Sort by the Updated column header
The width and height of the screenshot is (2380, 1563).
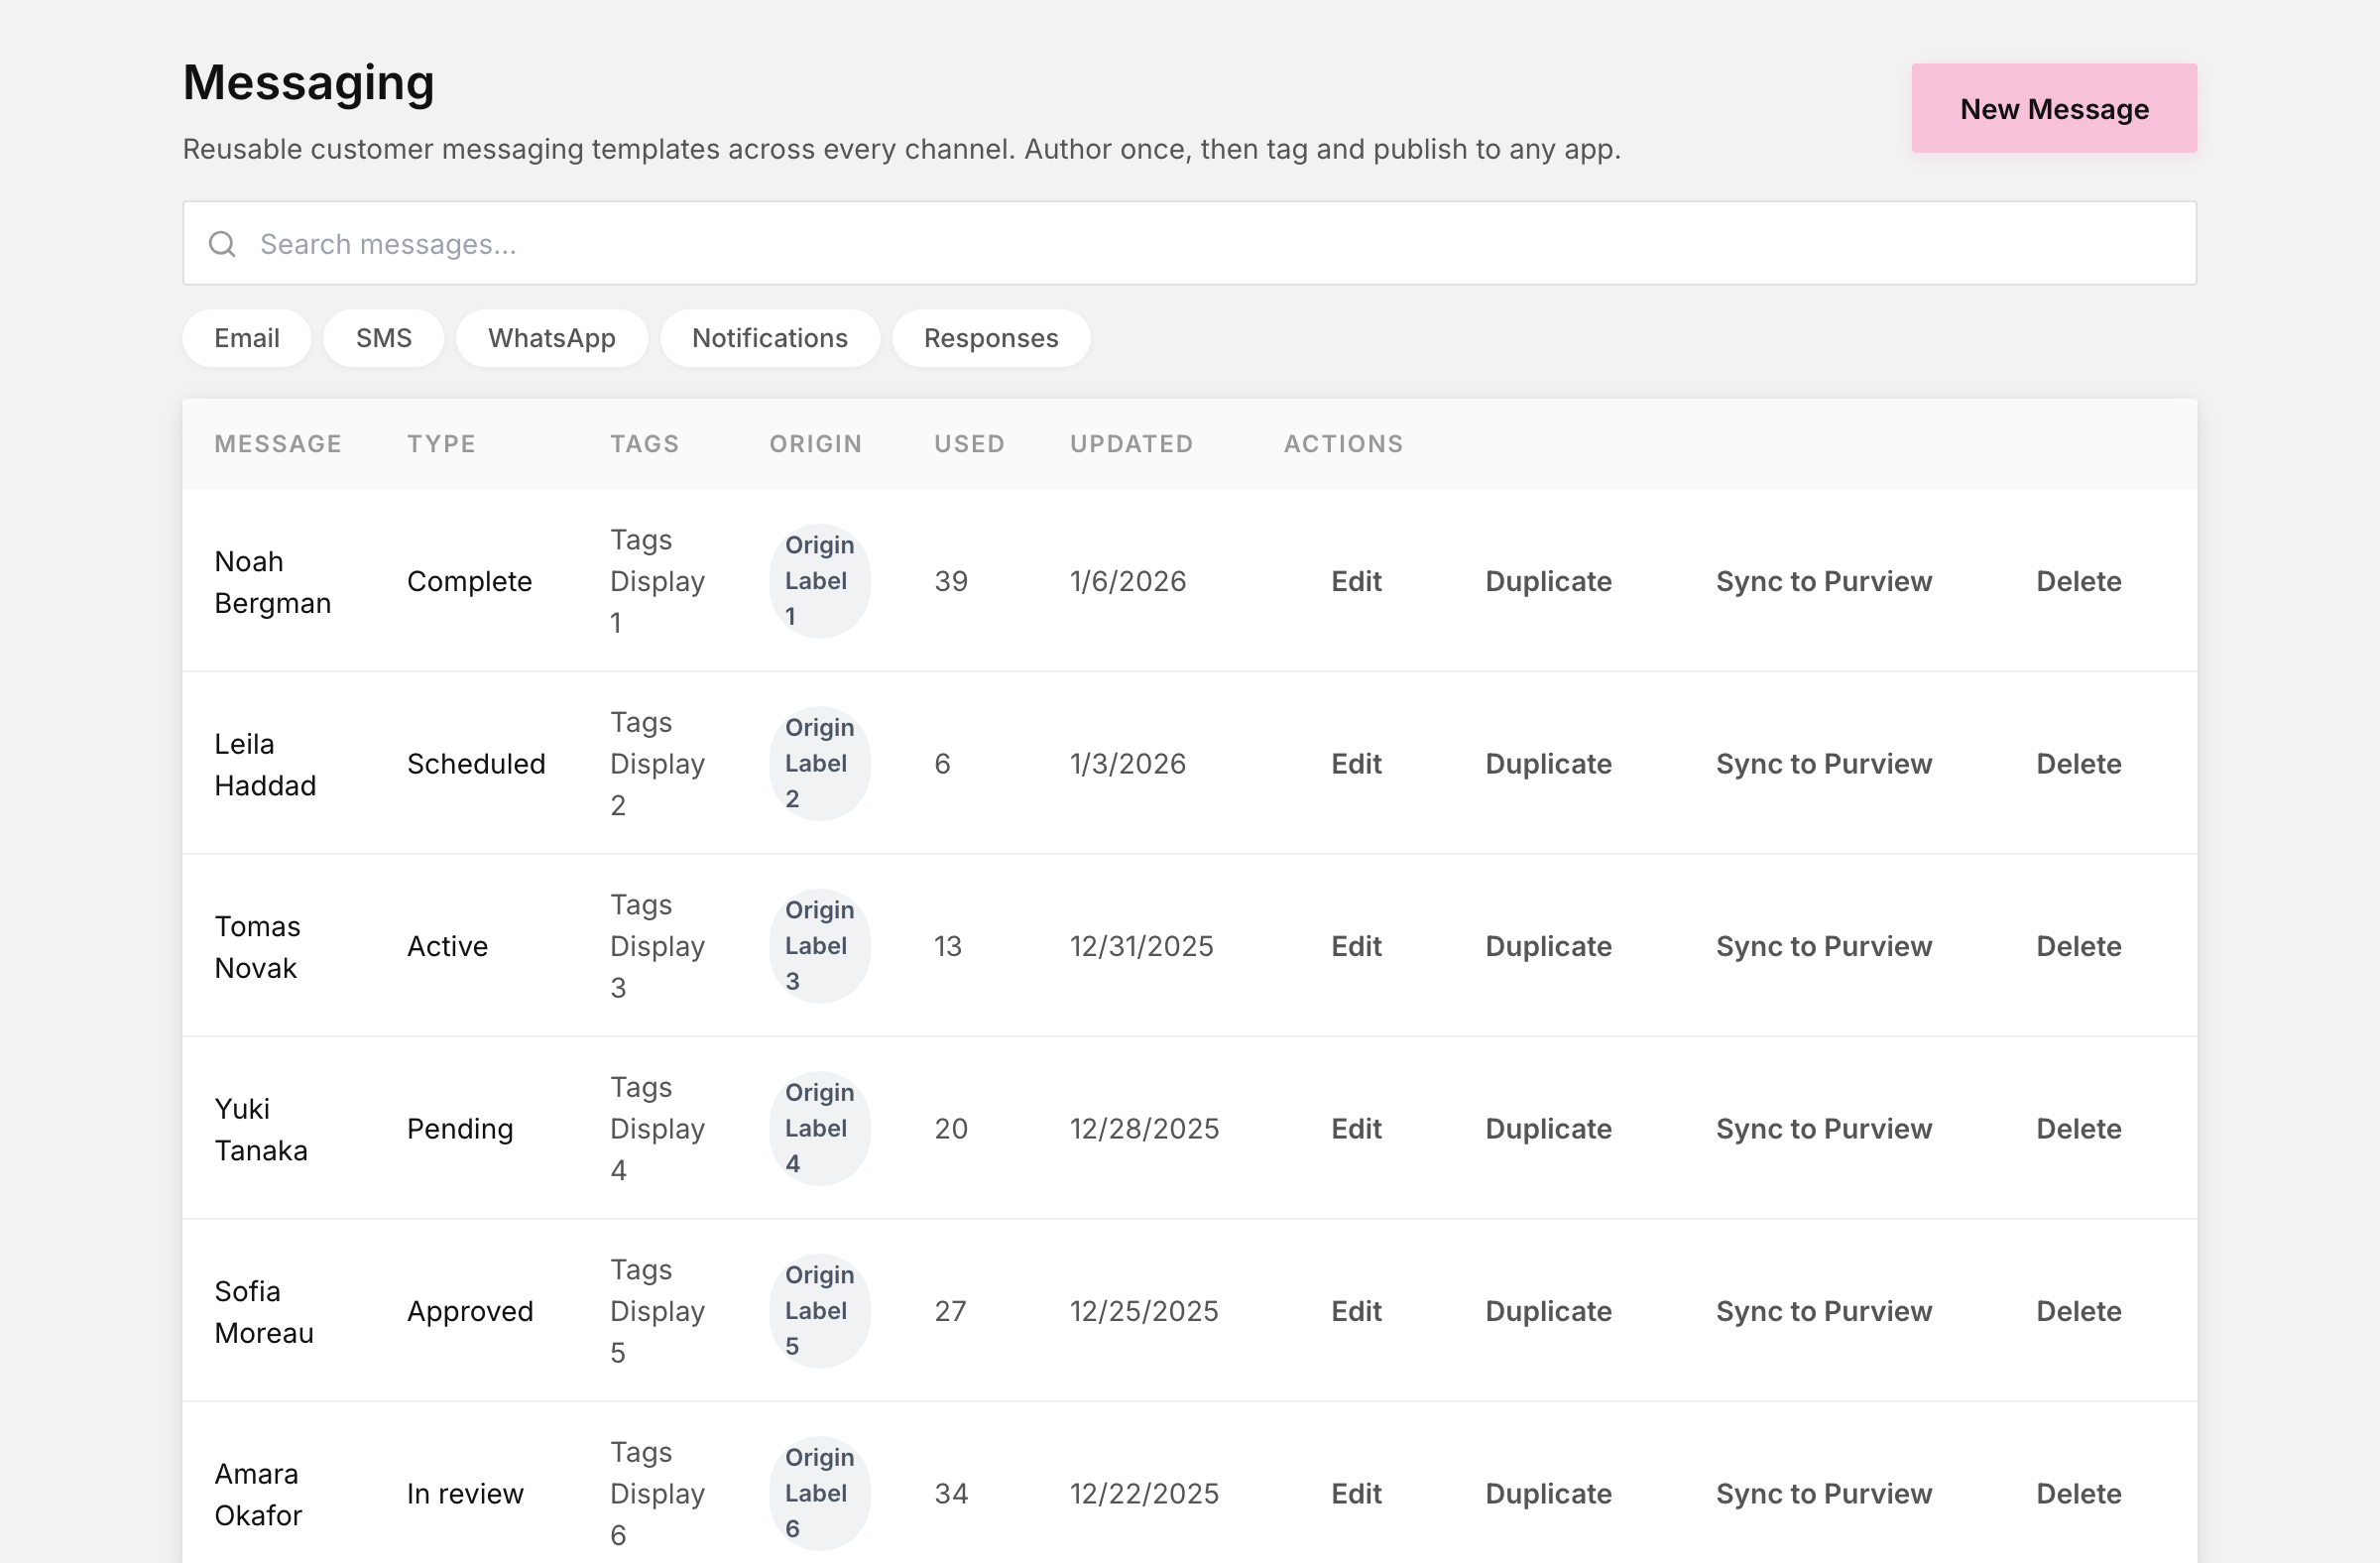point(1131,444)
